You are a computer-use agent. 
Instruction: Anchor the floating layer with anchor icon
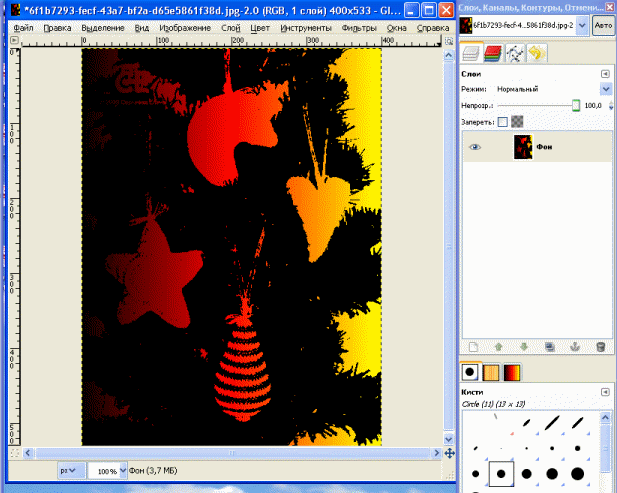[x=575, y=347]
